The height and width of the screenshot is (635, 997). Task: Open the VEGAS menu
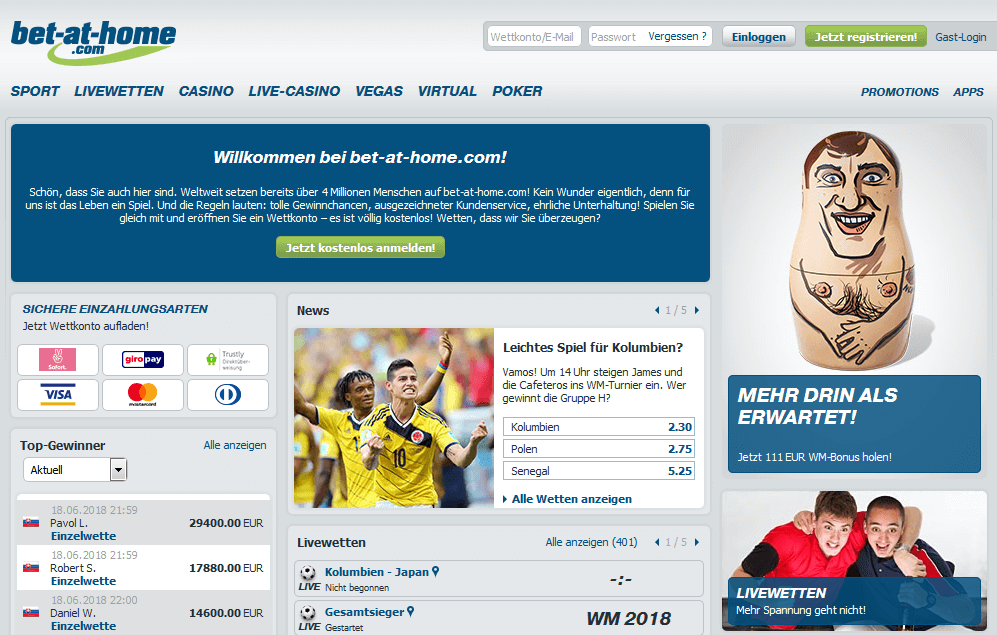(x=379, y=92)
